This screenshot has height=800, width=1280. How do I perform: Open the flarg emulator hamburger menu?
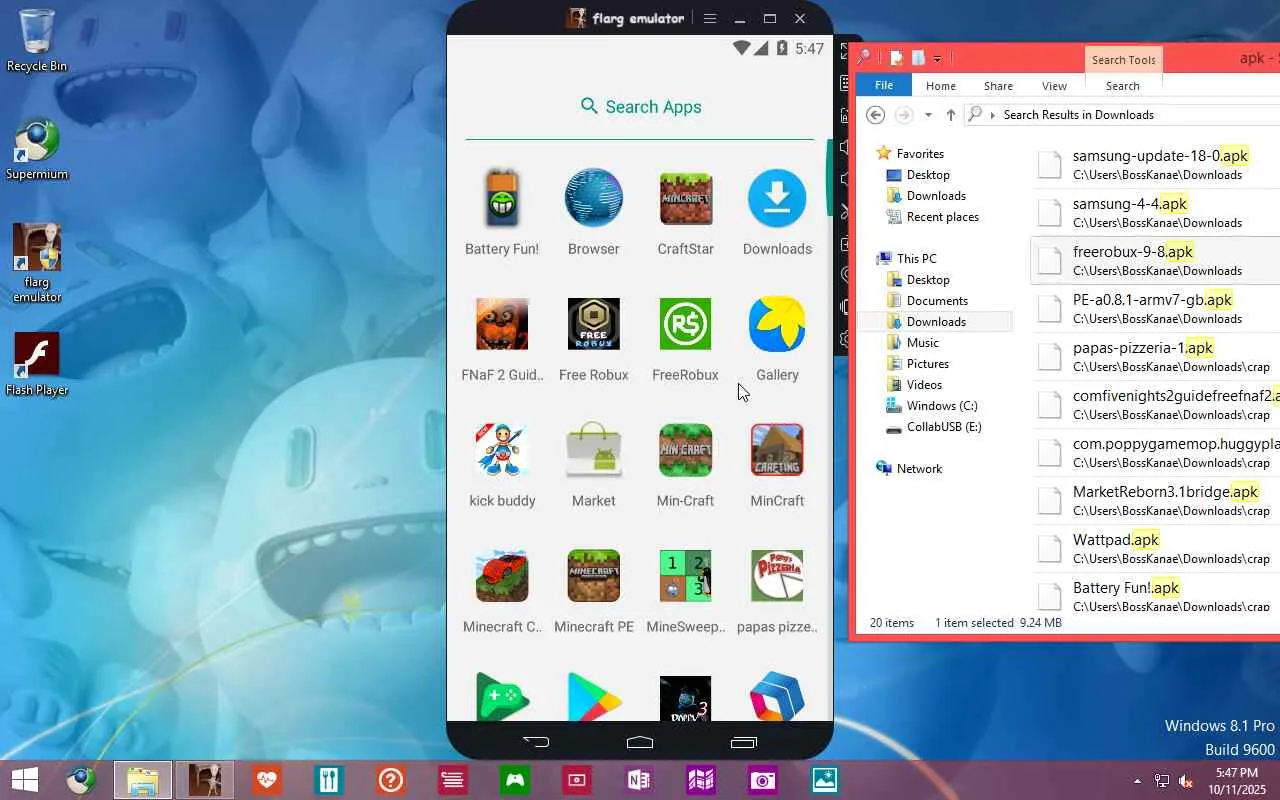tap(710, 18)
